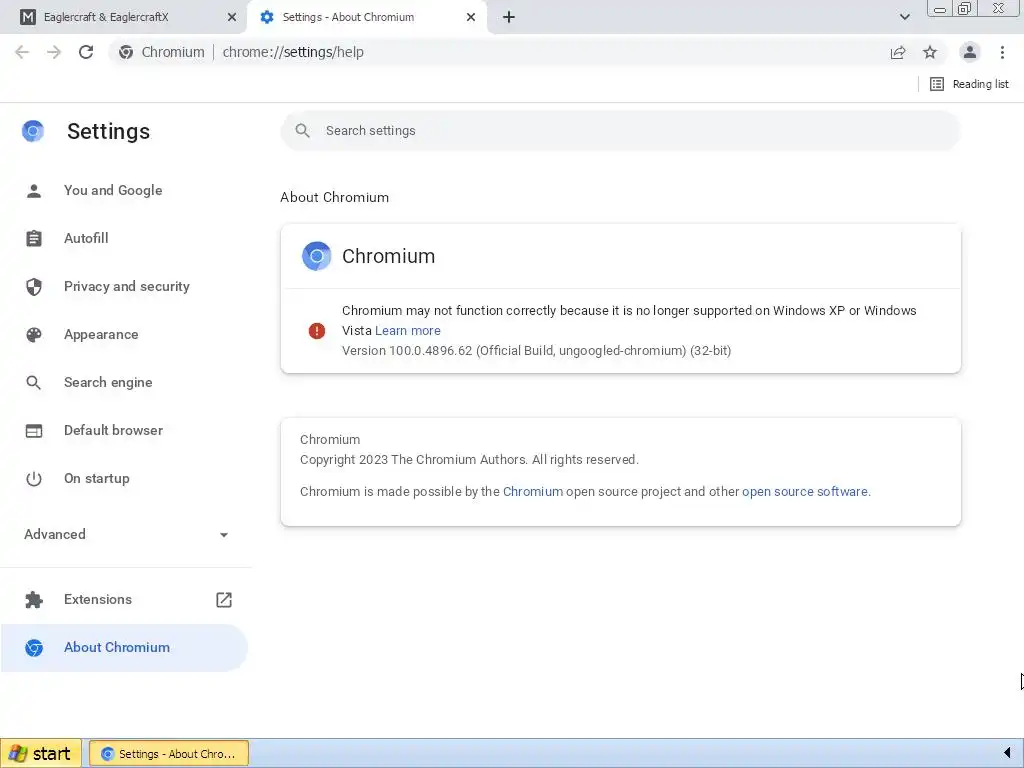
Task: Go to Privacy and security settings
Action: [x=126, y=287]
